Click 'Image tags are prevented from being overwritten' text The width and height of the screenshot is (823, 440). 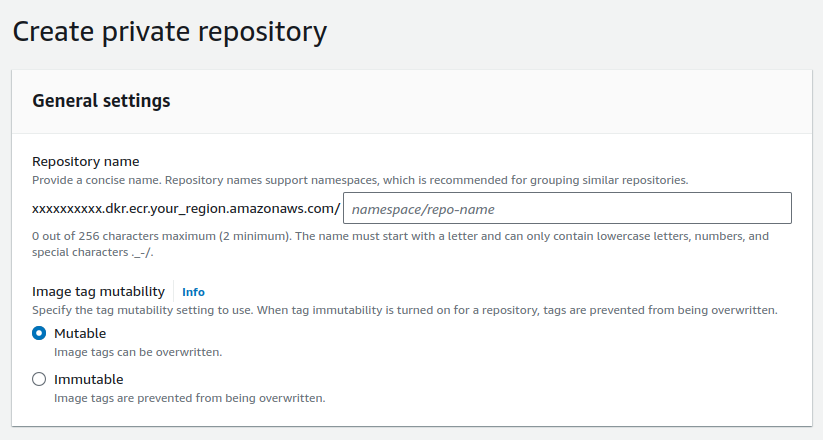tap(189, 398)
